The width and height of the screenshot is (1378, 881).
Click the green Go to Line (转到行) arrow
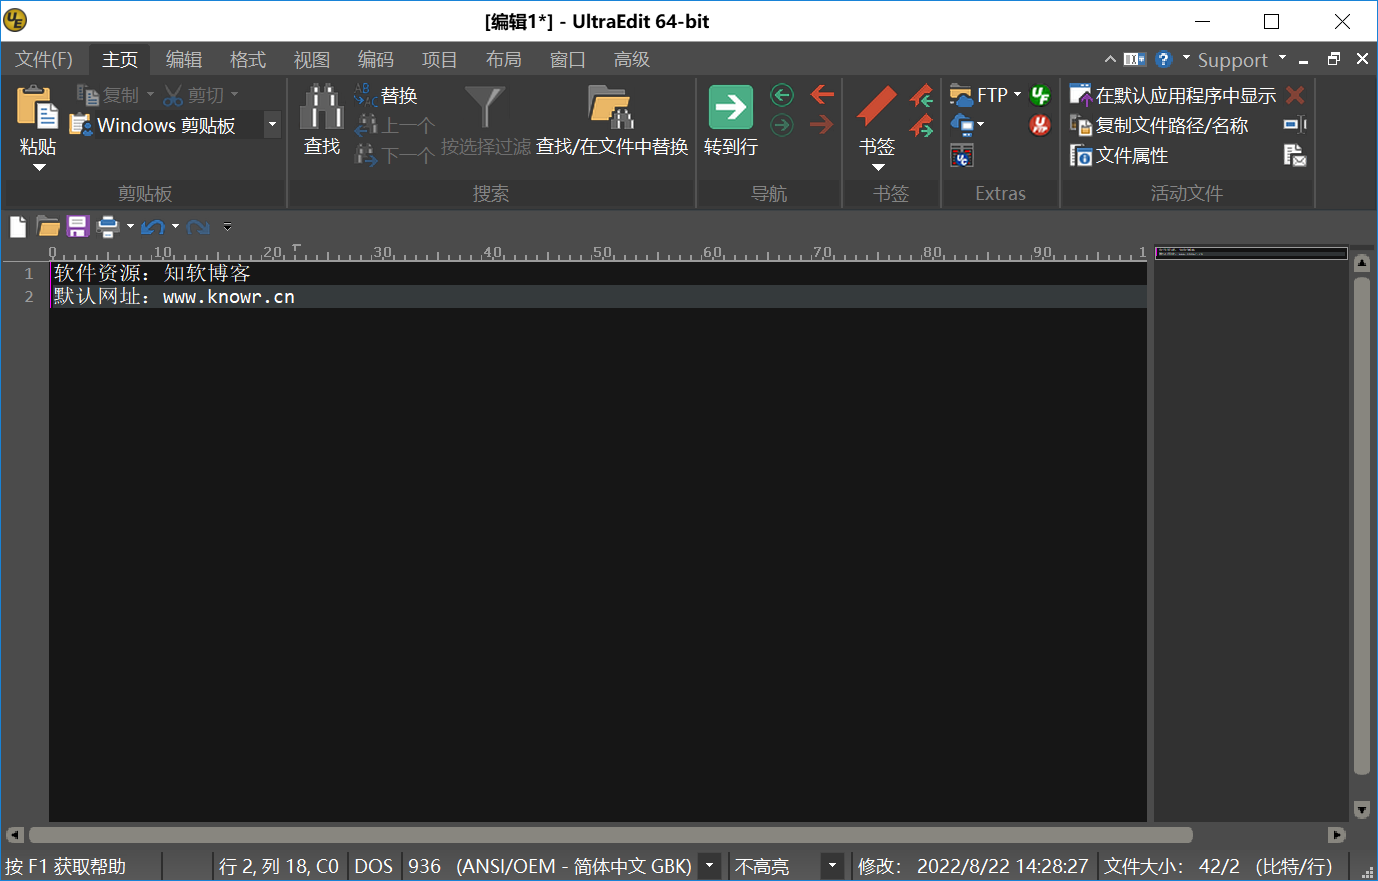pos(731,107)
